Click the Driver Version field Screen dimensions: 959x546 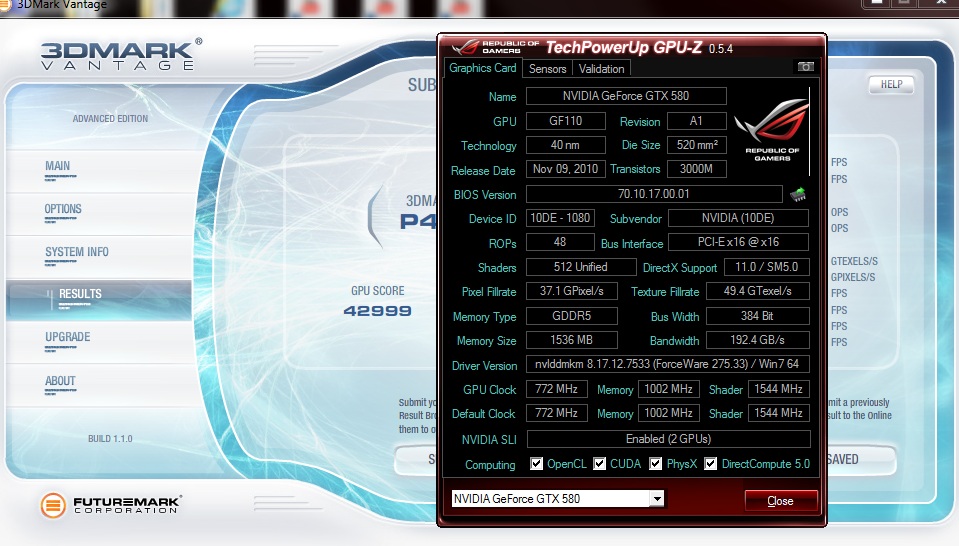click(x=667, y=364)
